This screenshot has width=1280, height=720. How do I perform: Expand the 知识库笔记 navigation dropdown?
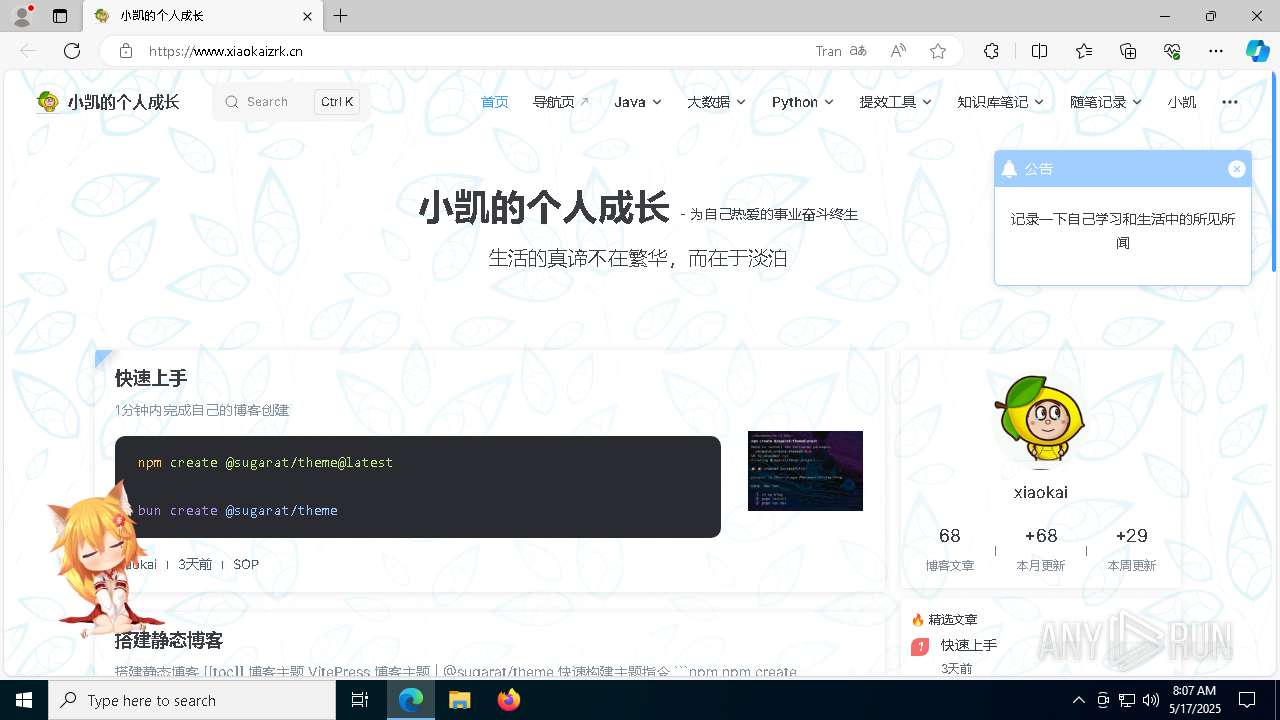(1000, 102)
